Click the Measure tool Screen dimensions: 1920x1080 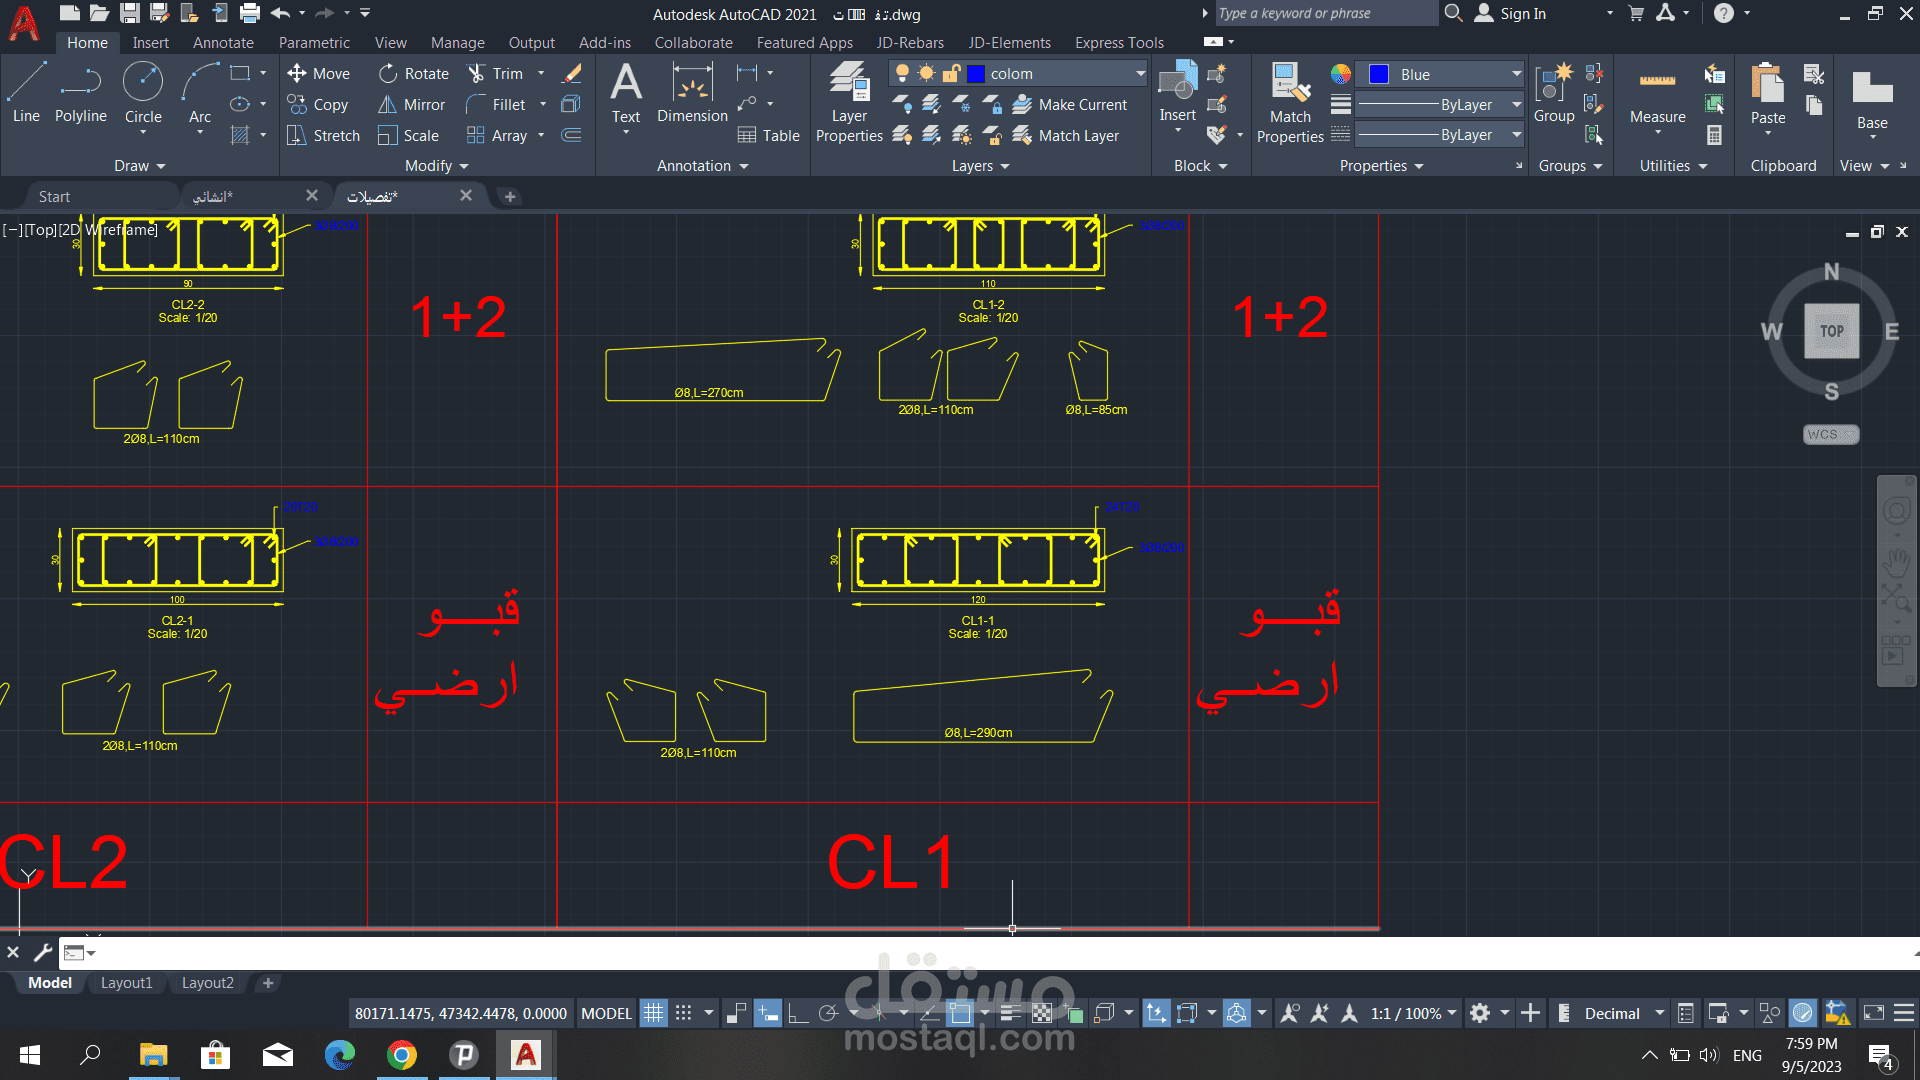click(x=1657, y=98)
